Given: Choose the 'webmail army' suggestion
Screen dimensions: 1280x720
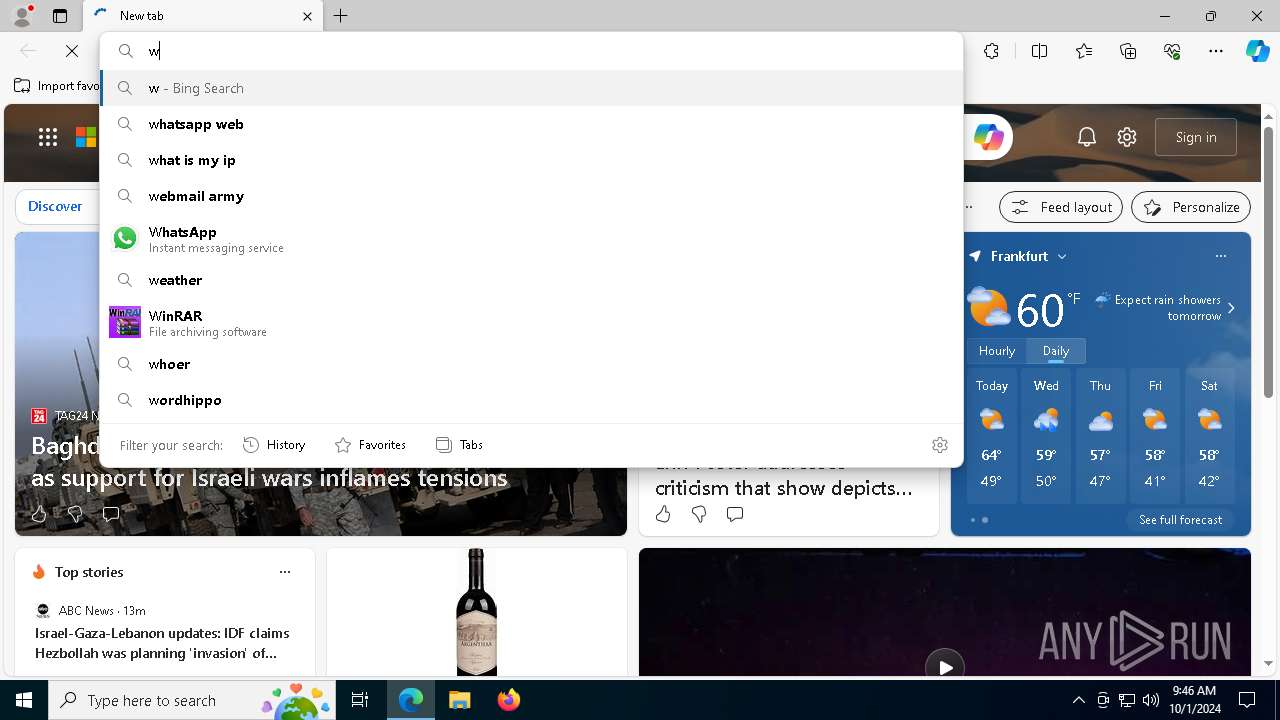Looking at the screenshot, I should pyautogui.click(x=532, y=196).
